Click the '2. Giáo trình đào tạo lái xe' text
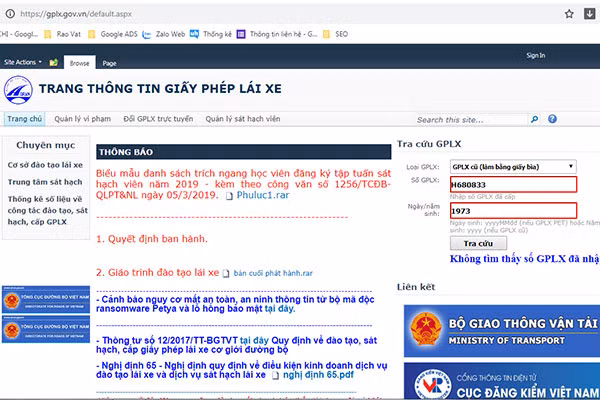 [x=158, y=273]
